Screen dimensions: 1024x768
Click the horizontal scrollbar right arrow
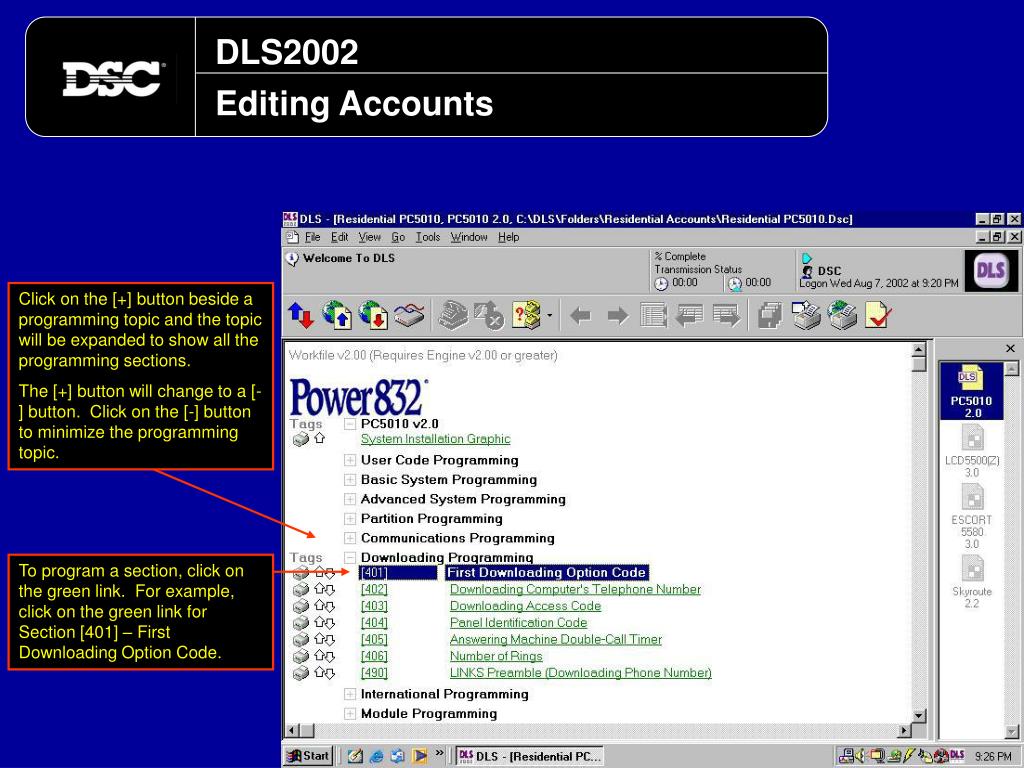(x=904, y=731)
